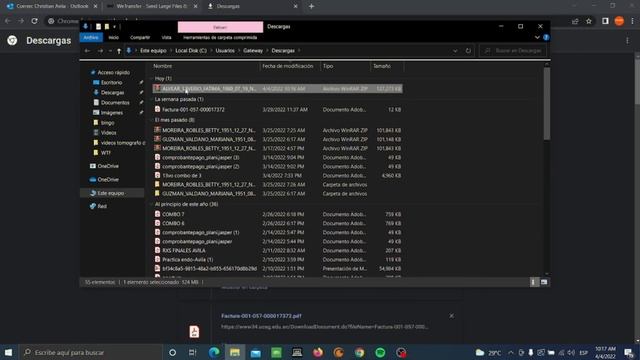
Task: Switch to details view layout icon
Action: click(x=534, y=282)
